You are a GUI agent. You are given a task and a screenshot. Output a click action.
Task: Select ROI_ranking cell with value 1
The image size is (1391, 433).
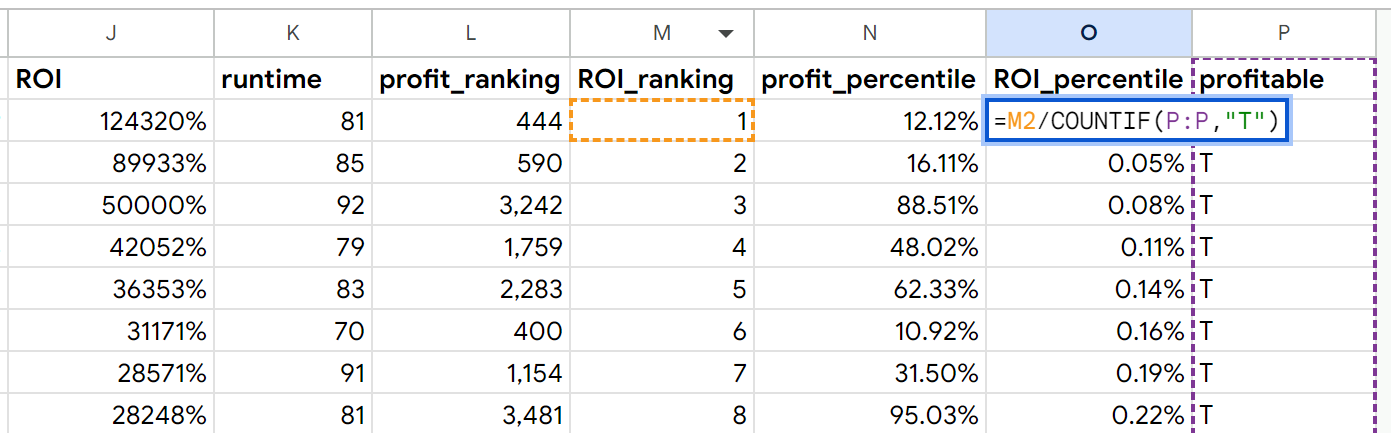tap(662, 122)
